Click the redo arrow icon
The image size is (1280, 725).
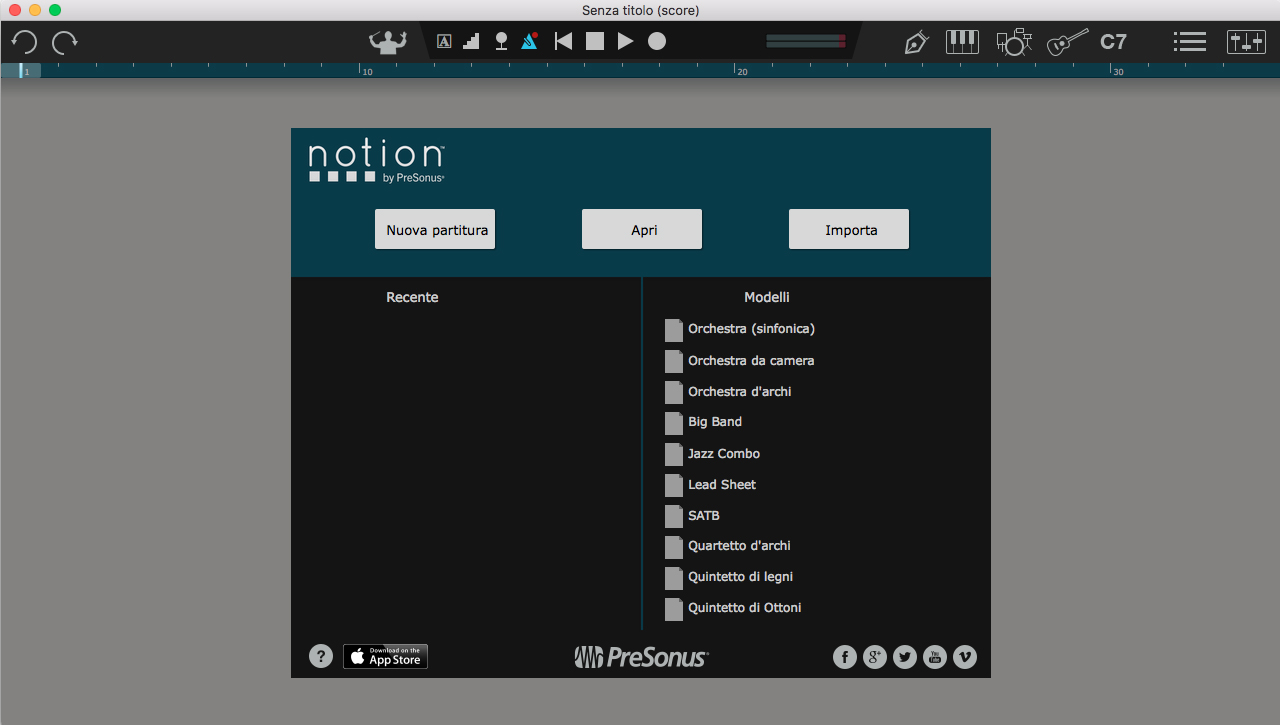click(65, 42)
